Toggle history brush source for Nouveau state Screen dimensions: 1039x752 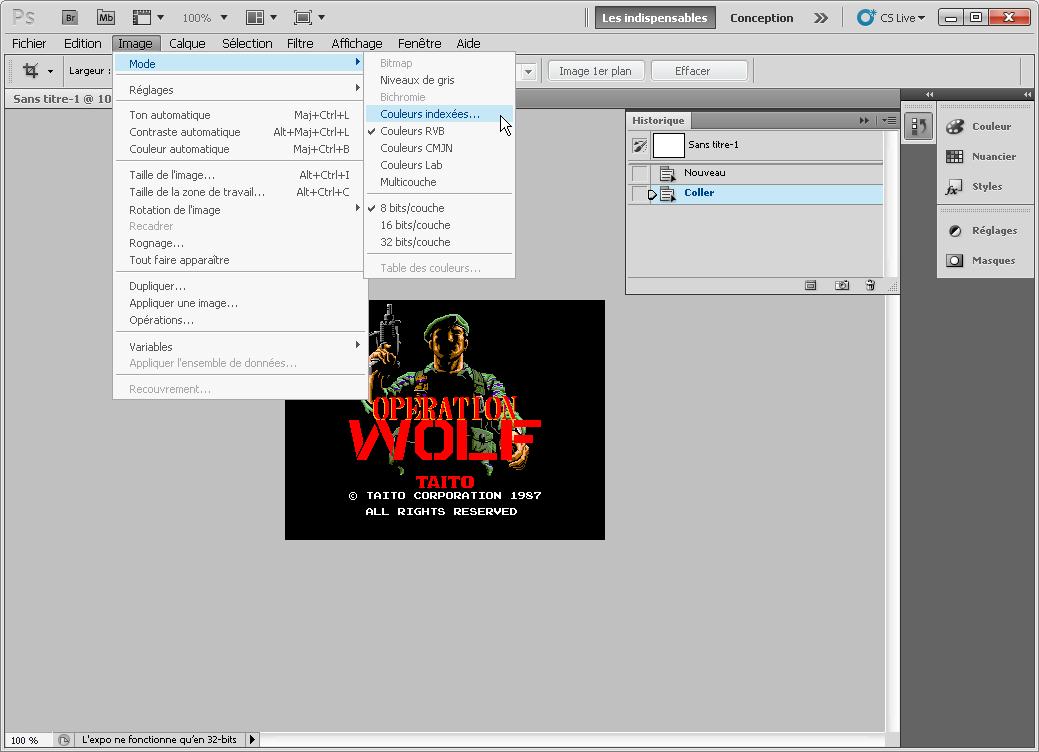(639, 174)
